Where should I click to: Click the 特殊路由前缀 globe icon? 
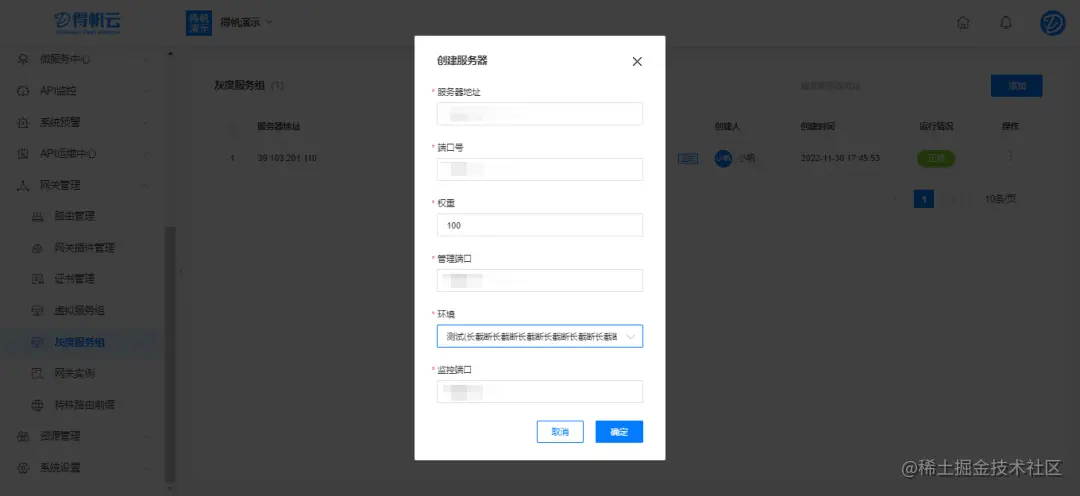pyautogui.click(x=38, y=405)
